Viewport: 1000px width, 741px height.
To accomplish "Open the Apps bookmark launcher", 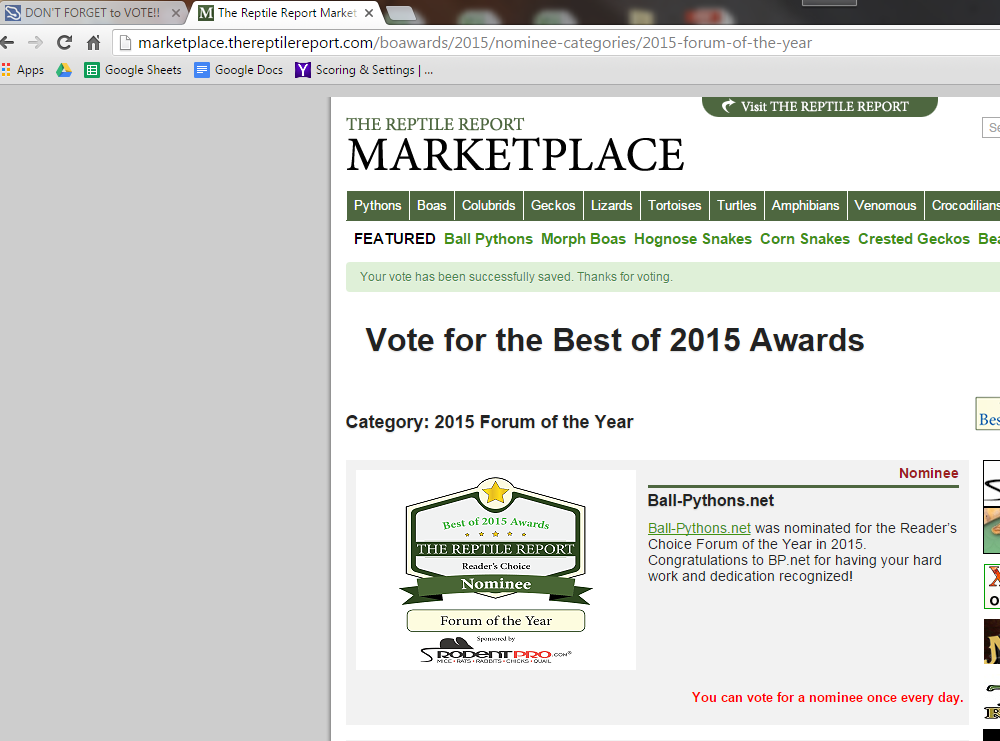I will click(x=23, y=70).
